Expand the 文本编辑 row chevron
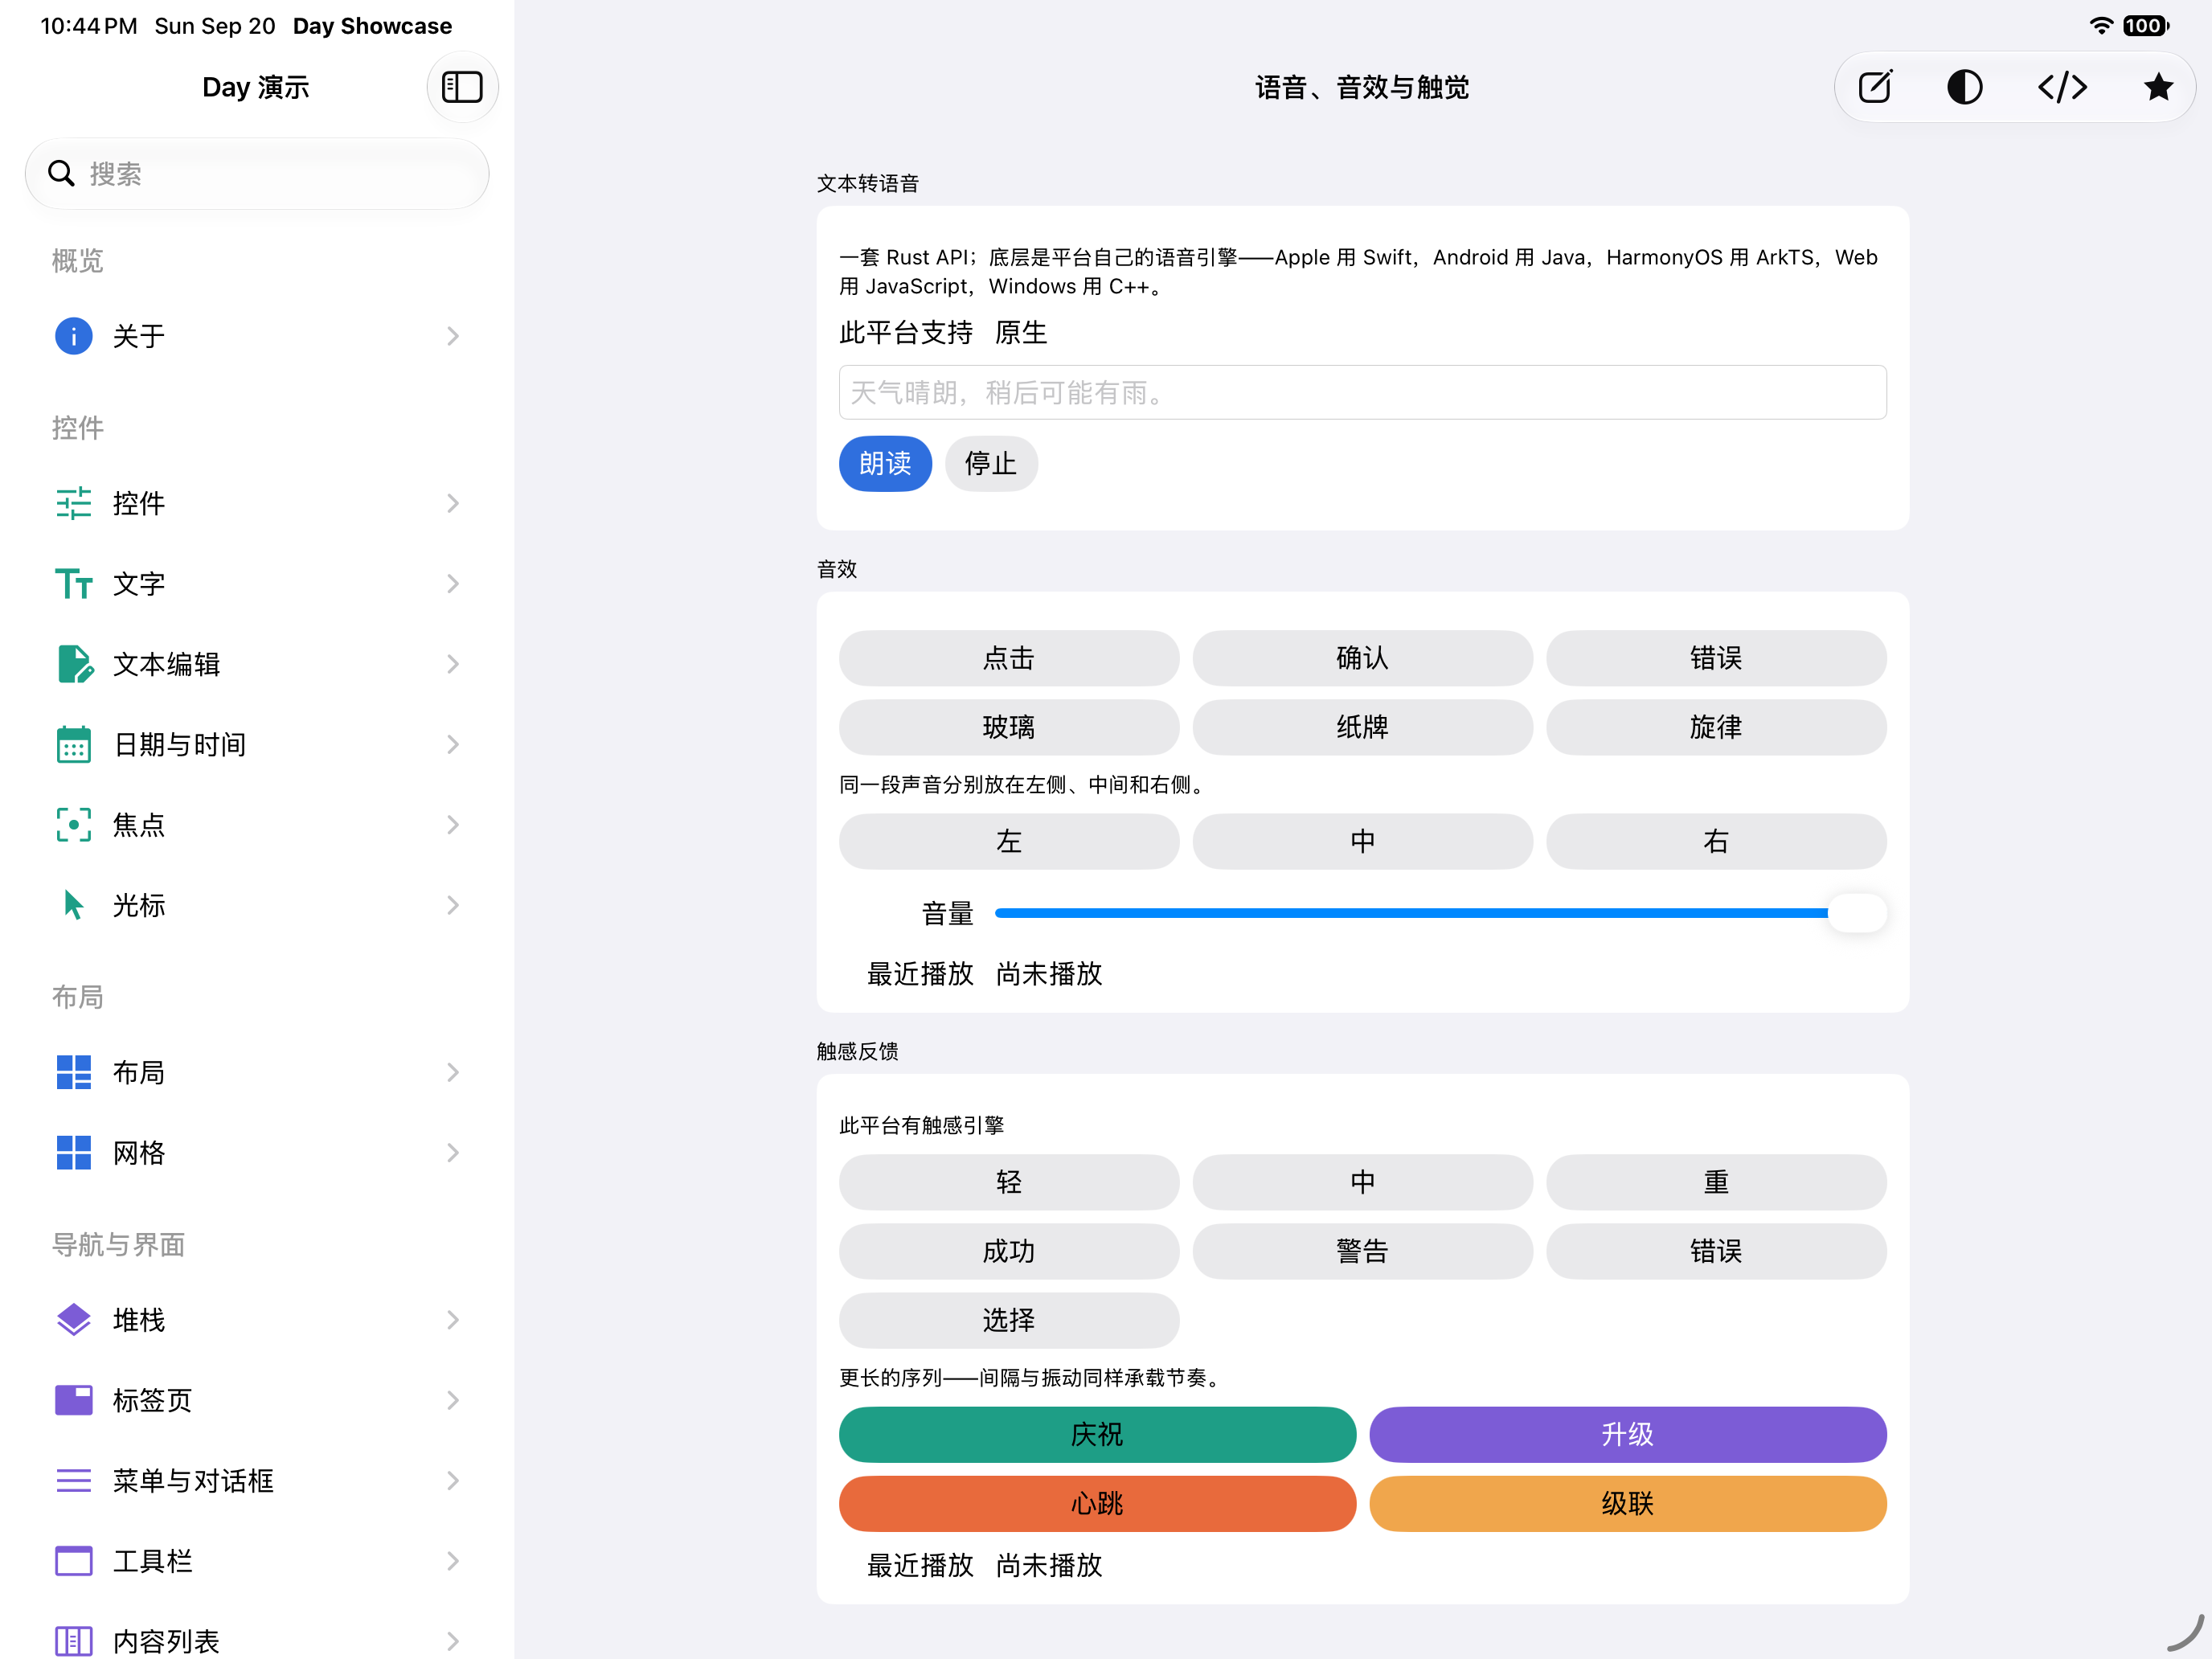2212x1659 pixels. [x=453, y=664]
